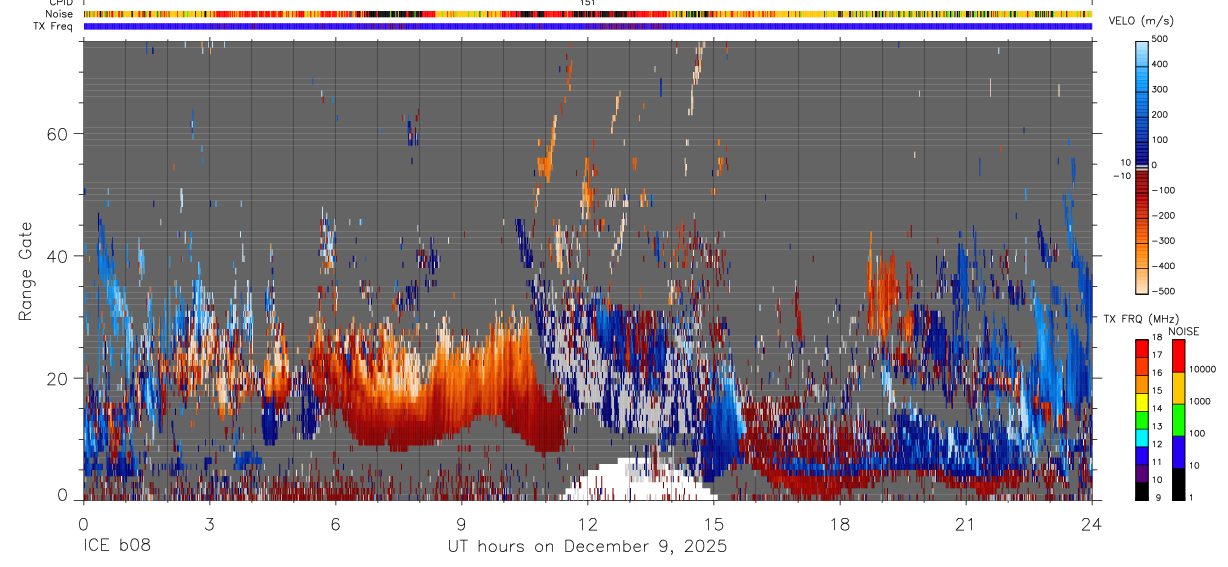Image resolution: width=1228 pixels, height=567 pixels.
Task: Click the TX Freq strip above the plot
Action: [x=587, y=26]
